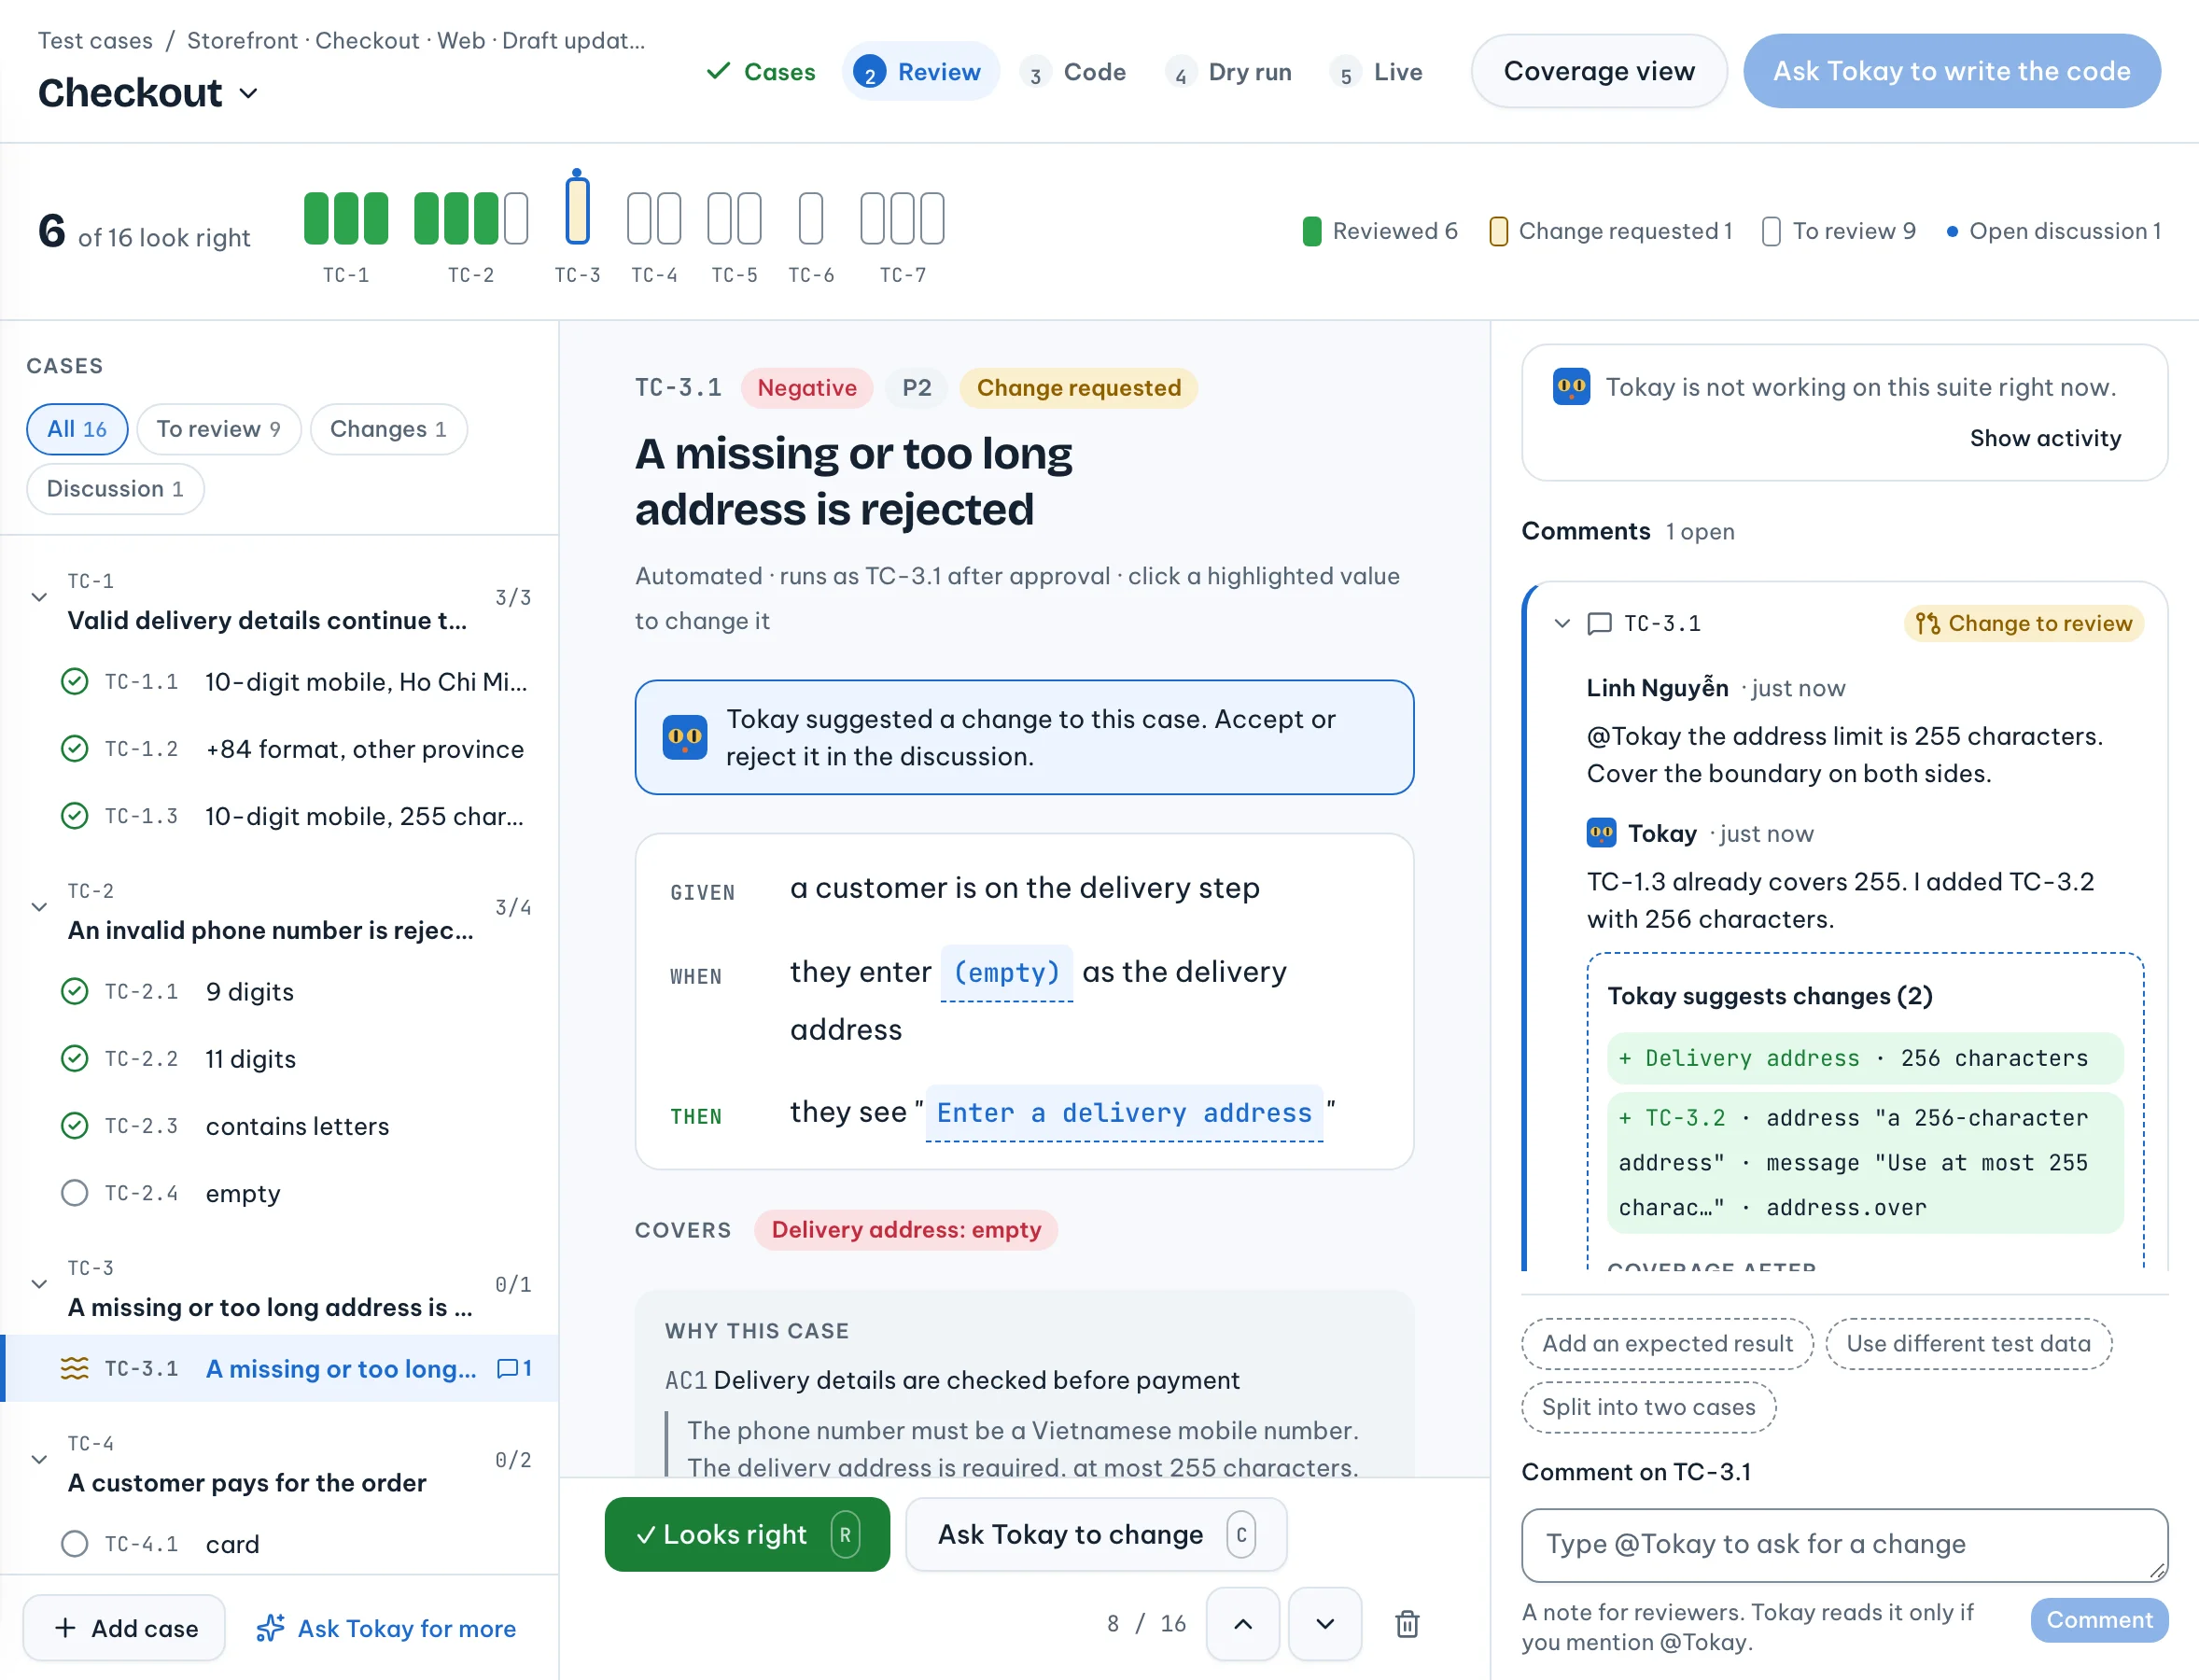Click the green check icon on TC-1.1
2199x1680 pixels.
tap(75, 682)
